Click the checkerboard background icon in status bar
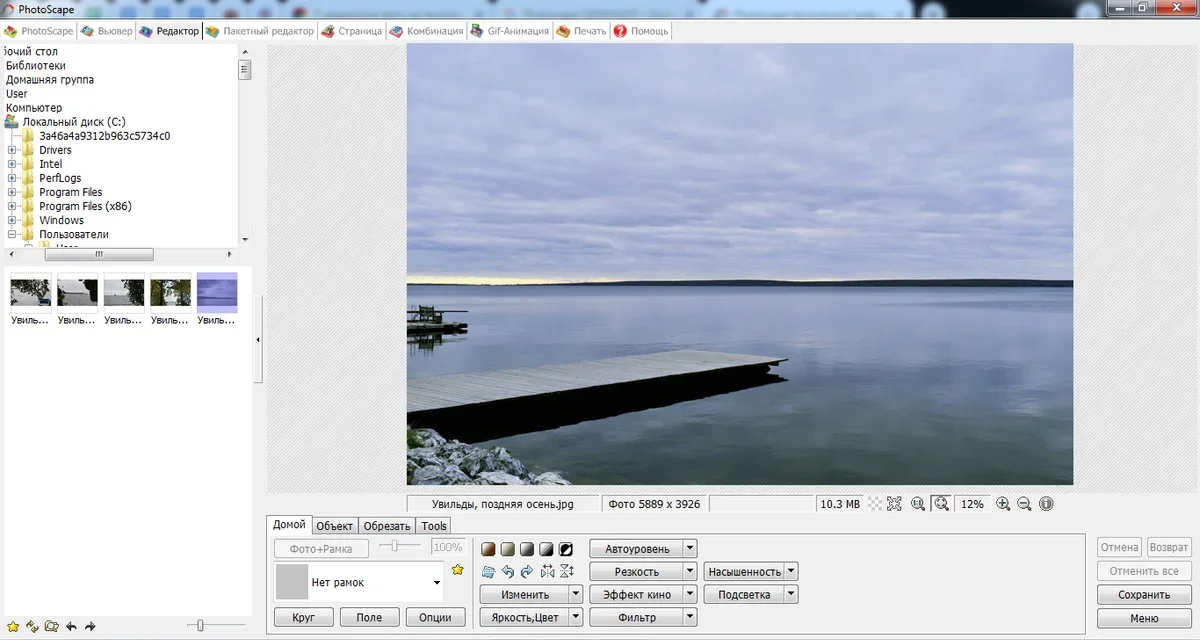Viewport: 1200px width, 640px height. coord(875,504)
